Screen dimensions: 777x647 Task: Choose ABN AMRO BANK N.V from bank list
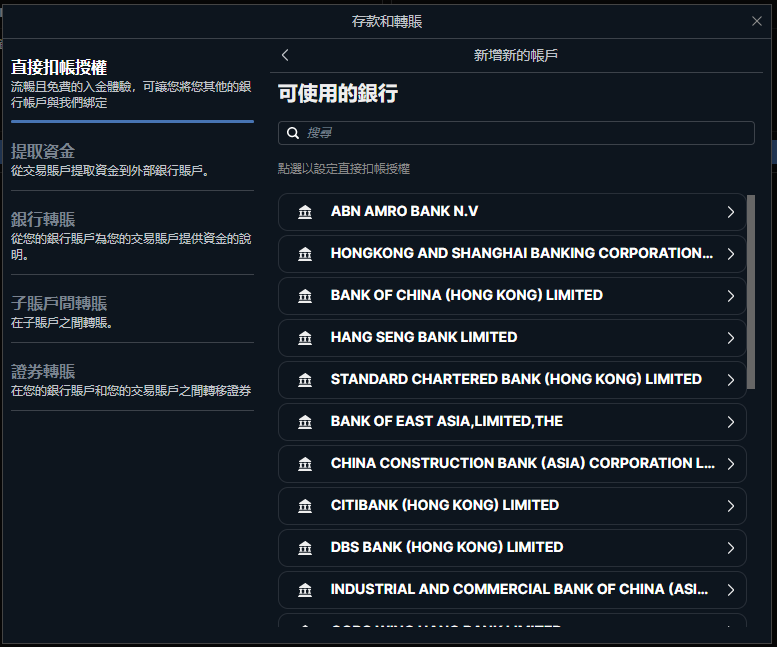(512, 212)
